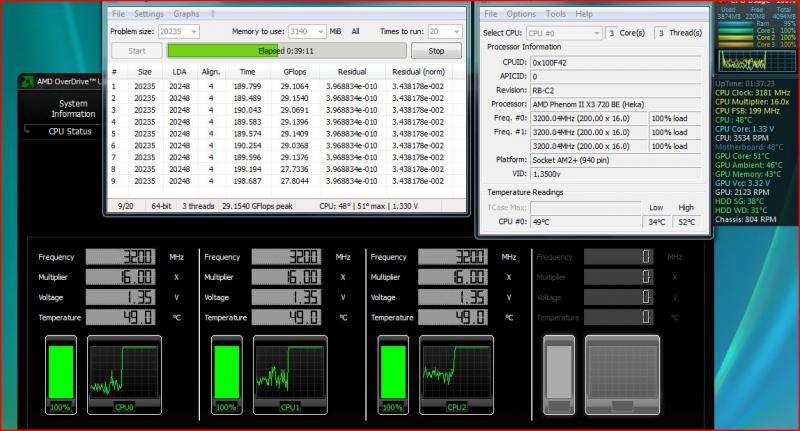Image resolution: width=800 pixels, height=431 pixels.
Task: Open the File menu in CPU info window
Action: click(x=491, y=14)
